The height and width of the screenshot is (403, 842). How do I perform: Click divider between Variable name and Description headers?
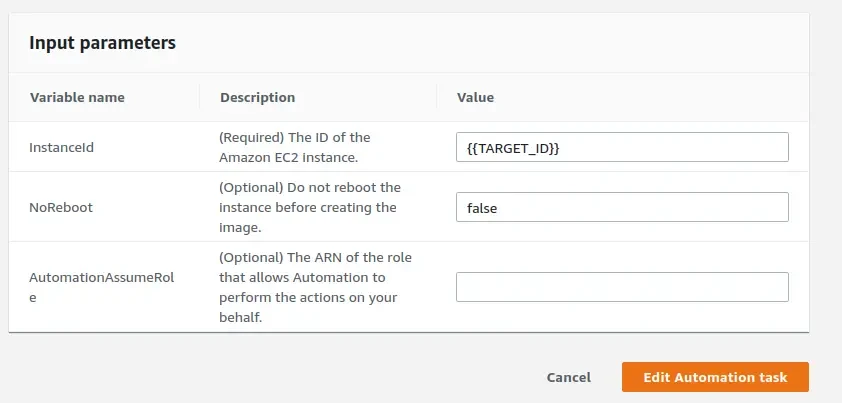200,97
